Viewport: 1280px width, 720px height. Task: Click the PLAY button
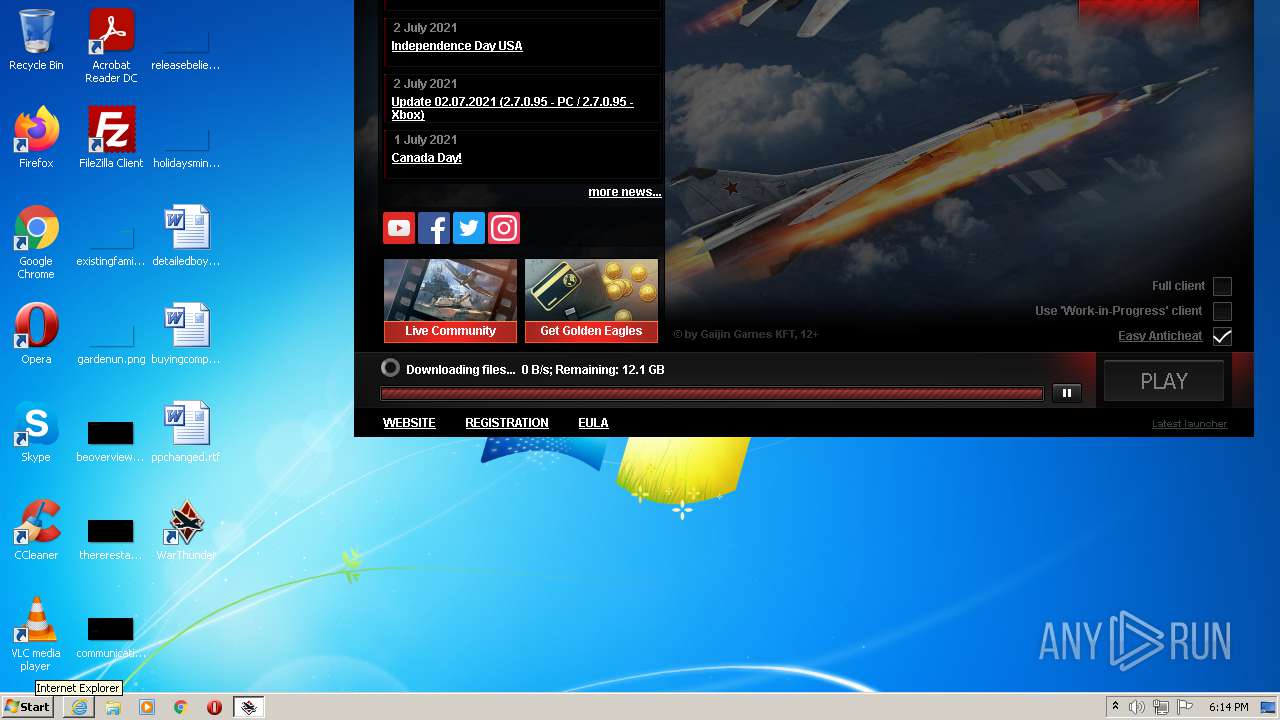click(x=1164, y=381)
